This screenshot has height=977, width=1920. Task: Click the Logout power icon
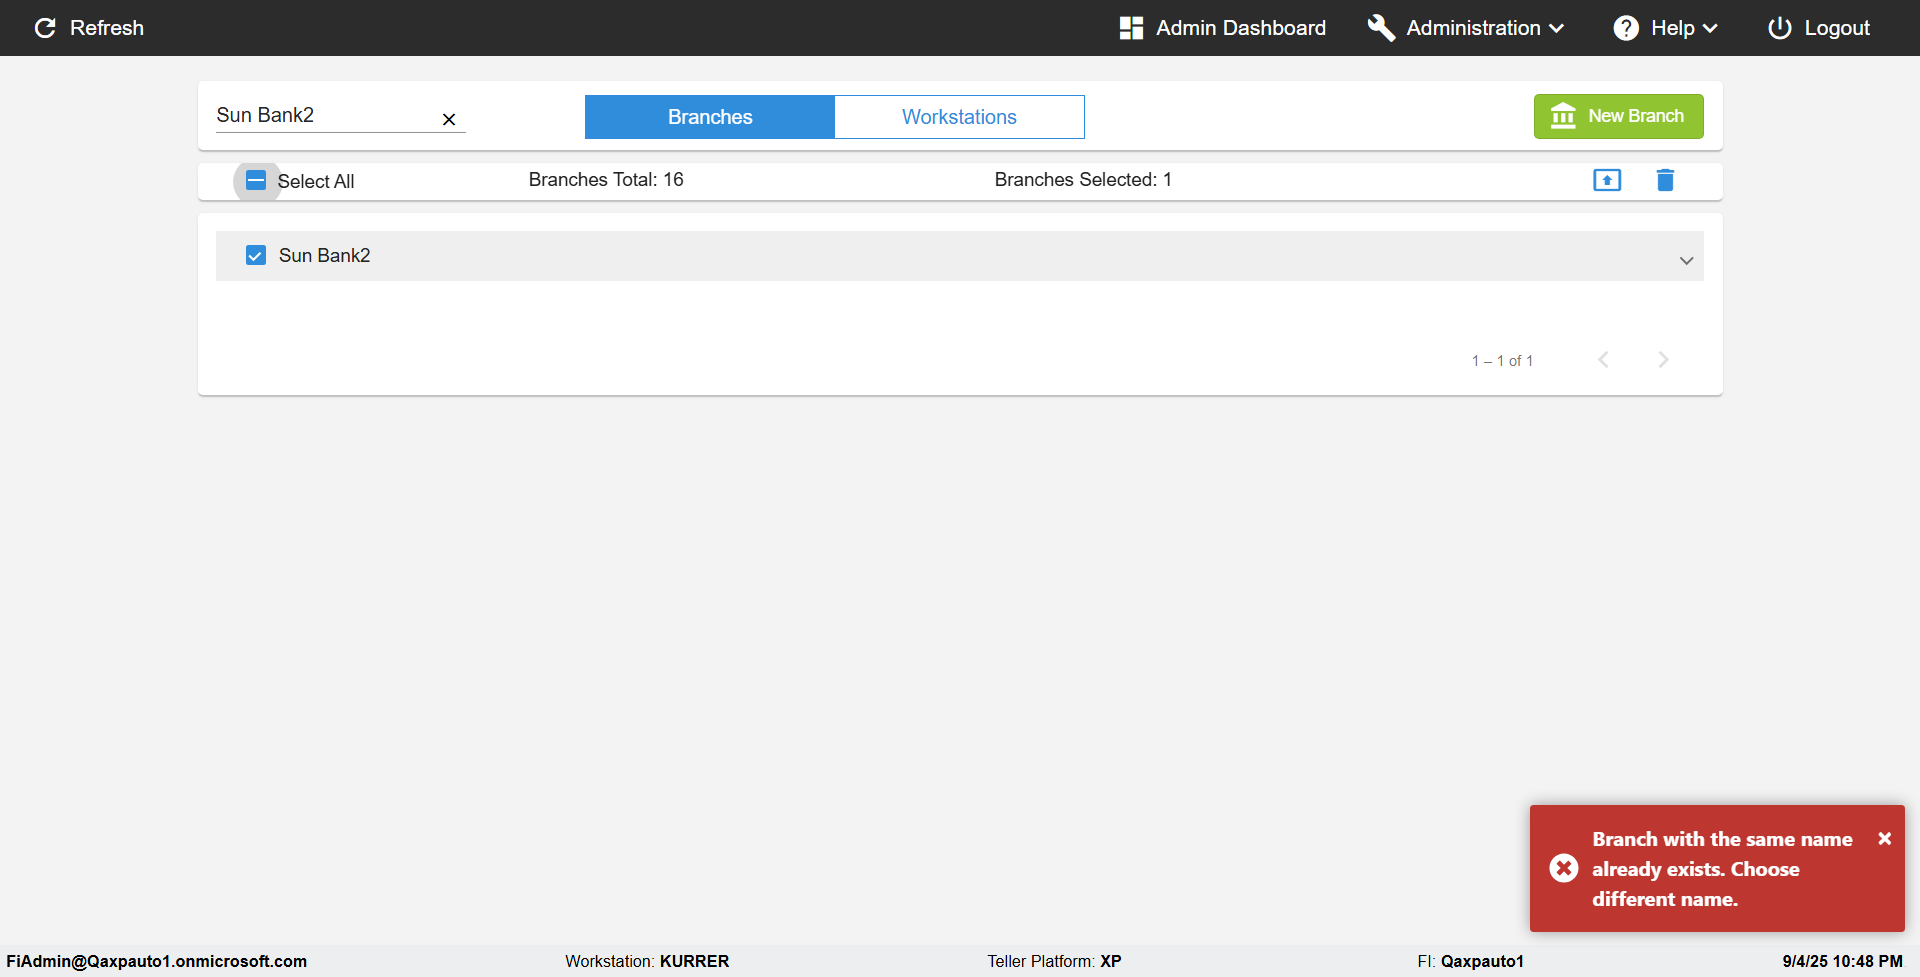1780,28
